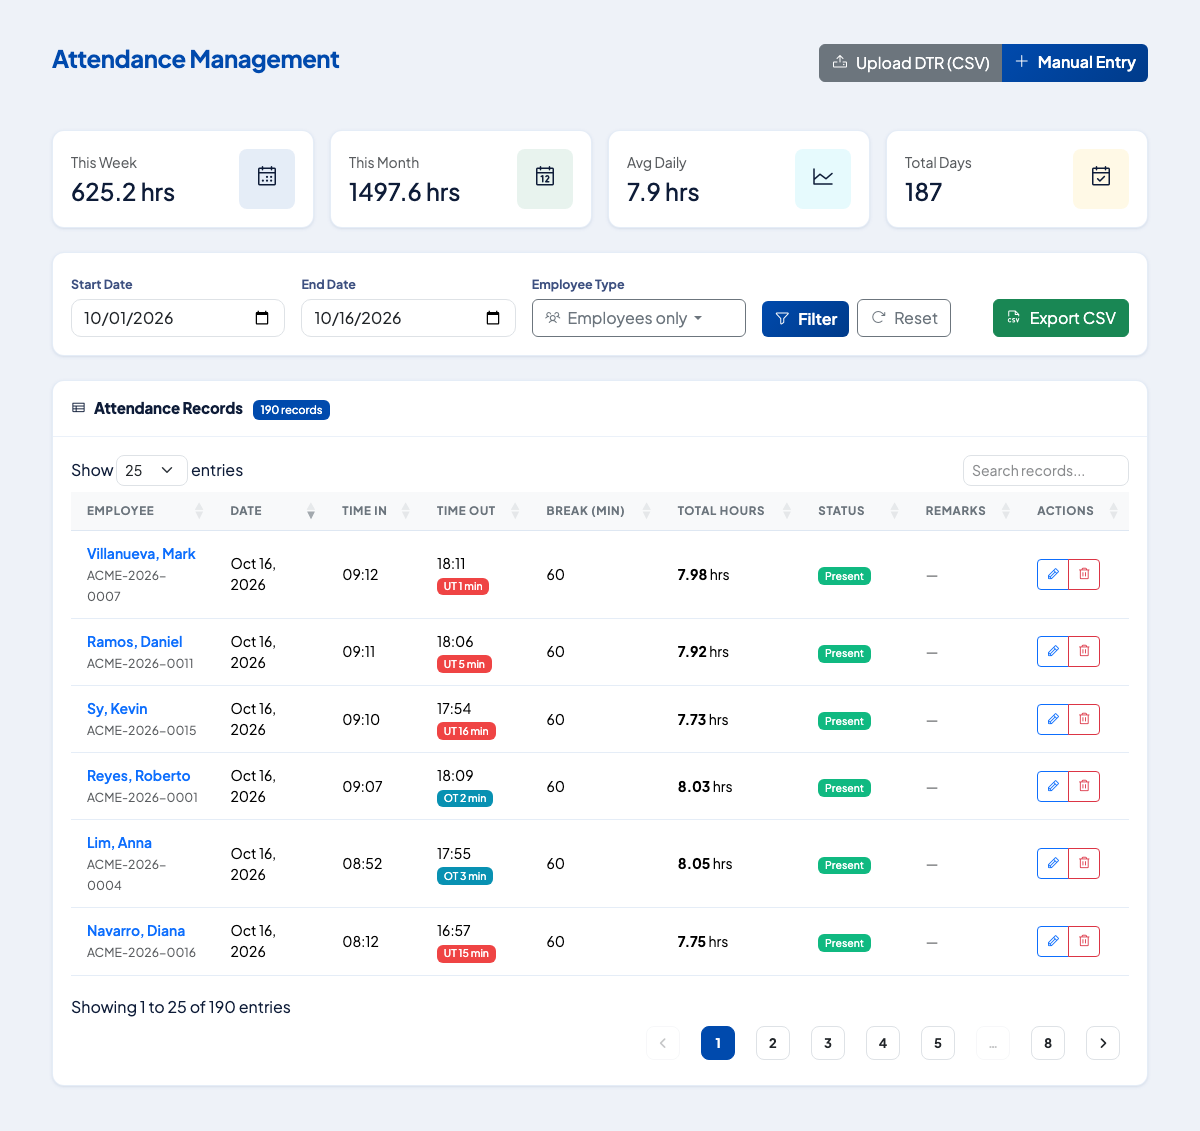1200x1131 pixels.
Task: Click Showing 1 to 25 of 190 entries
Action: point(181,1007)
